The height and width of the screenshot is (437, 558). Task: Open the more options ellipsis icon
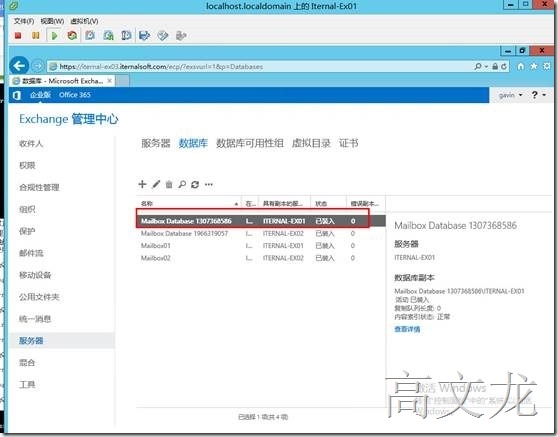pos(209,184)
